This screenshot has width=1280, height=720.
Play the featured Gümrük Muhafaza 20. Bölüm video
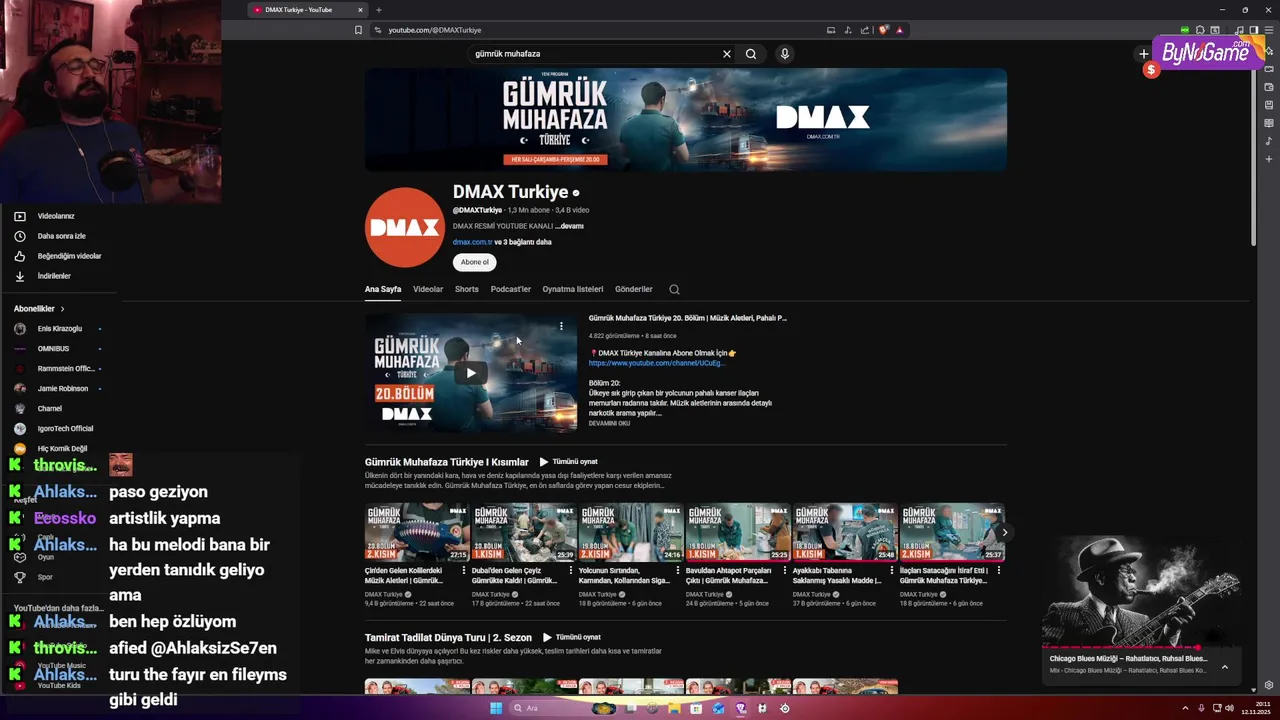[x=471, y=373]
